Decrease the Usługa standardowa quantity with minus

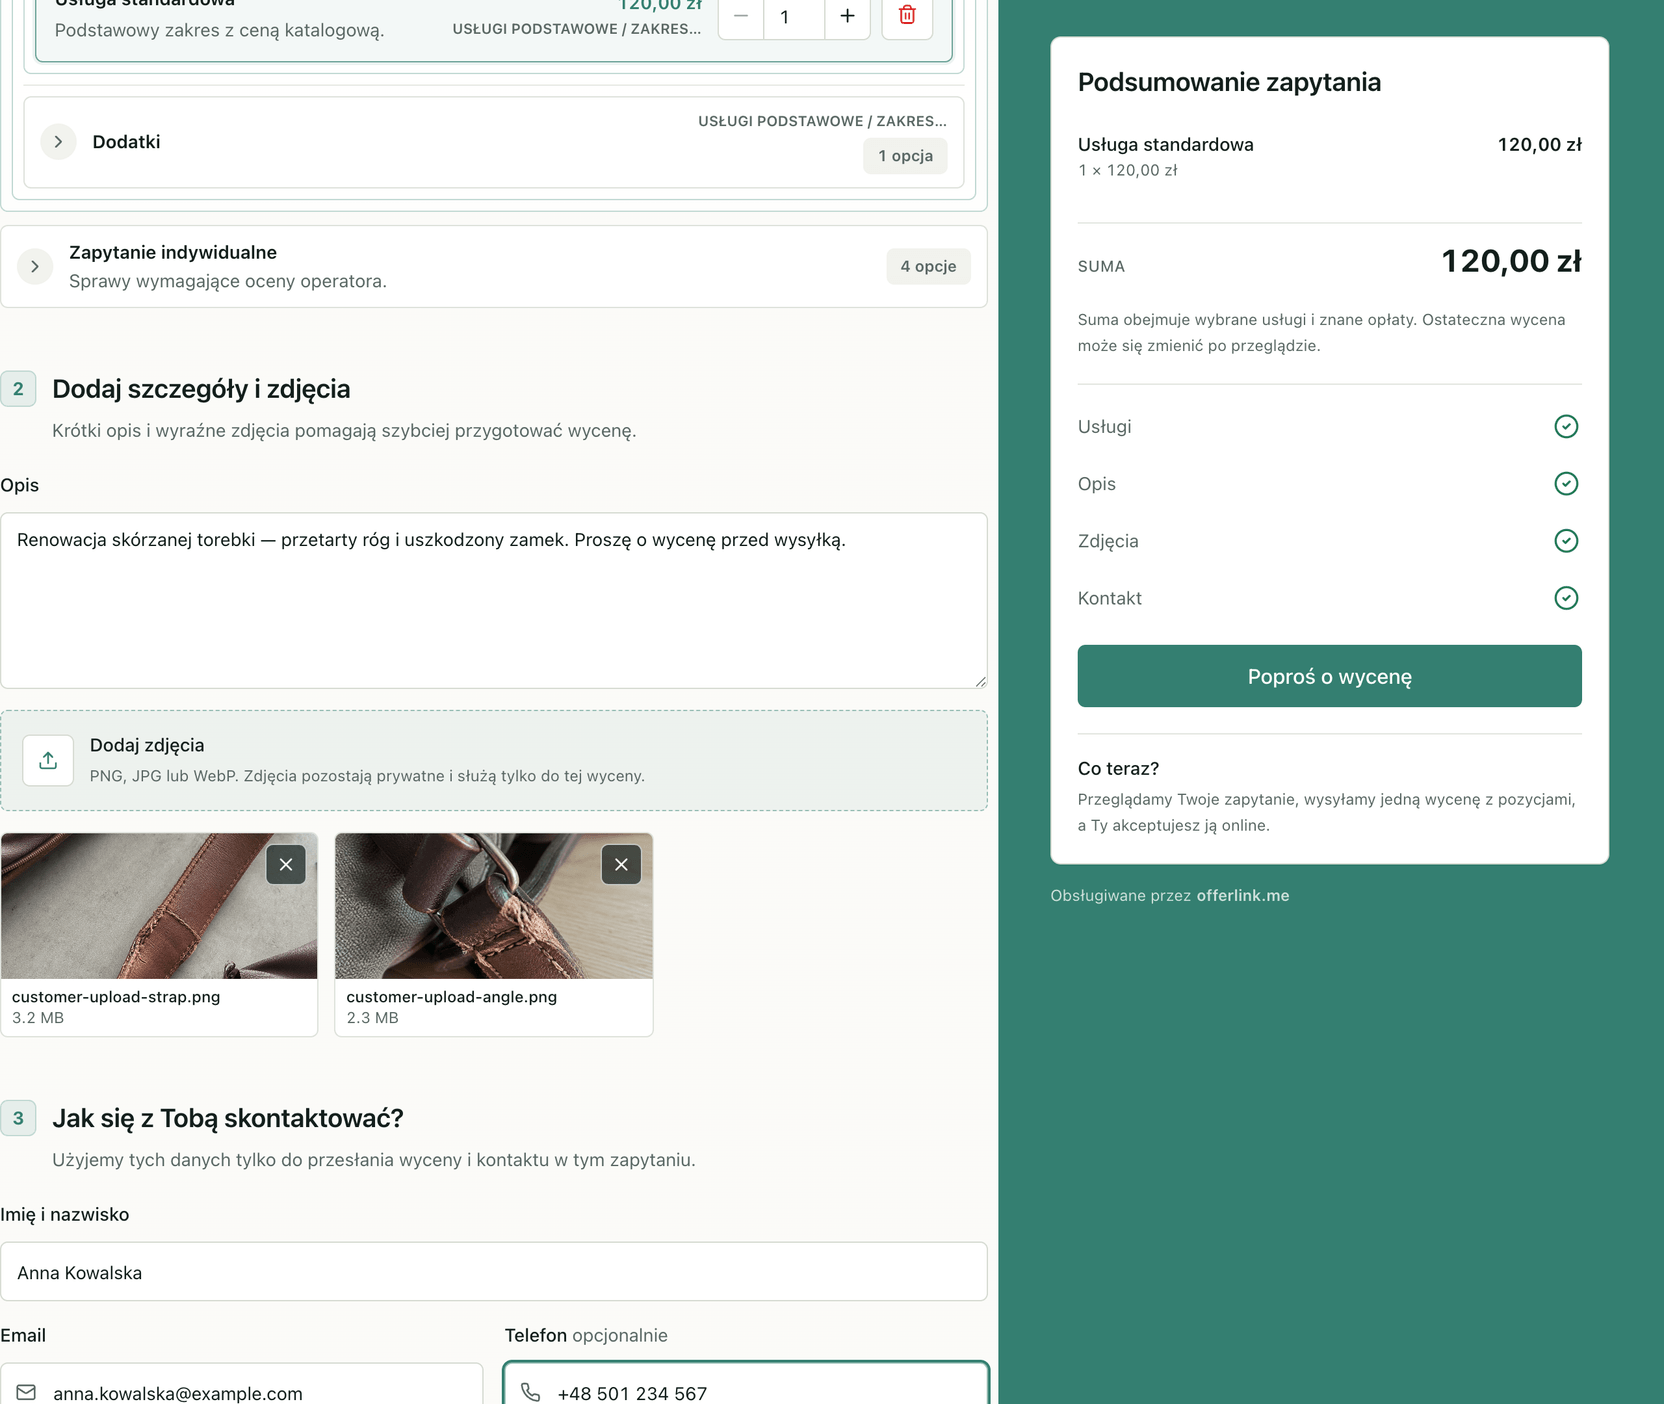click(x=741, y=16)
